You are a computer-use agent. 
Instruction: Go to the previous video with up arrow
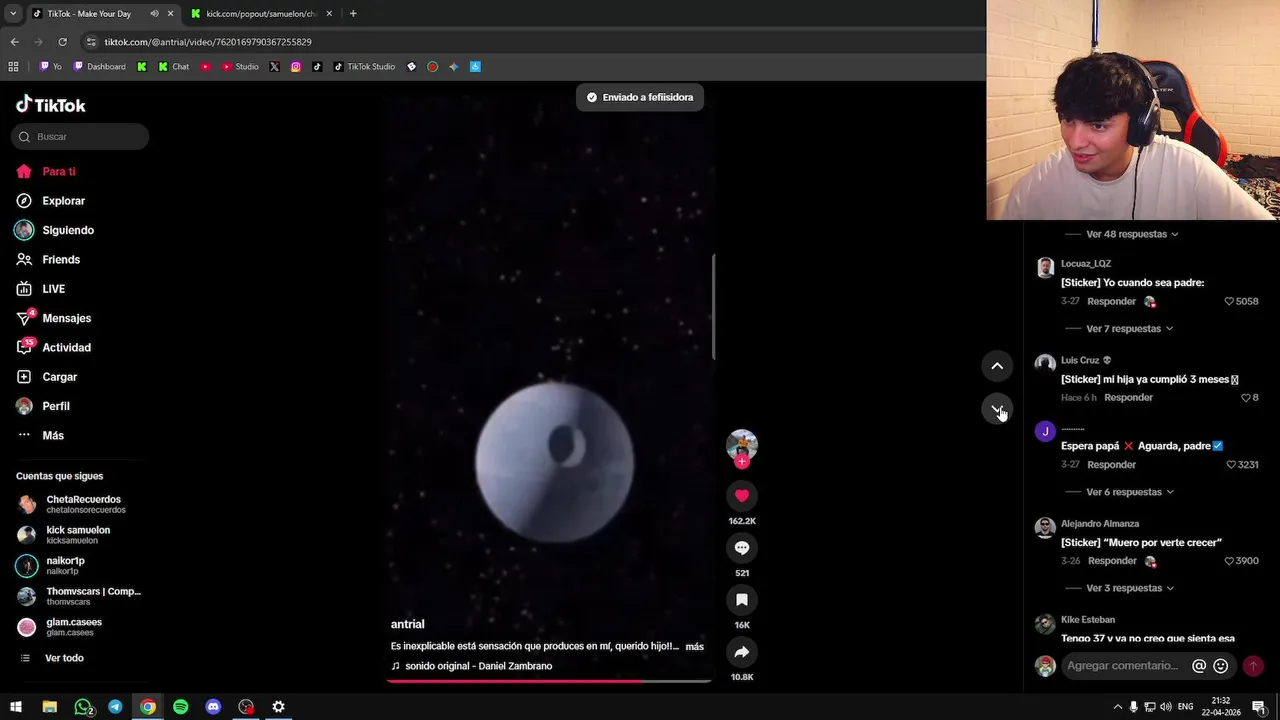click(x=997, y=366)
